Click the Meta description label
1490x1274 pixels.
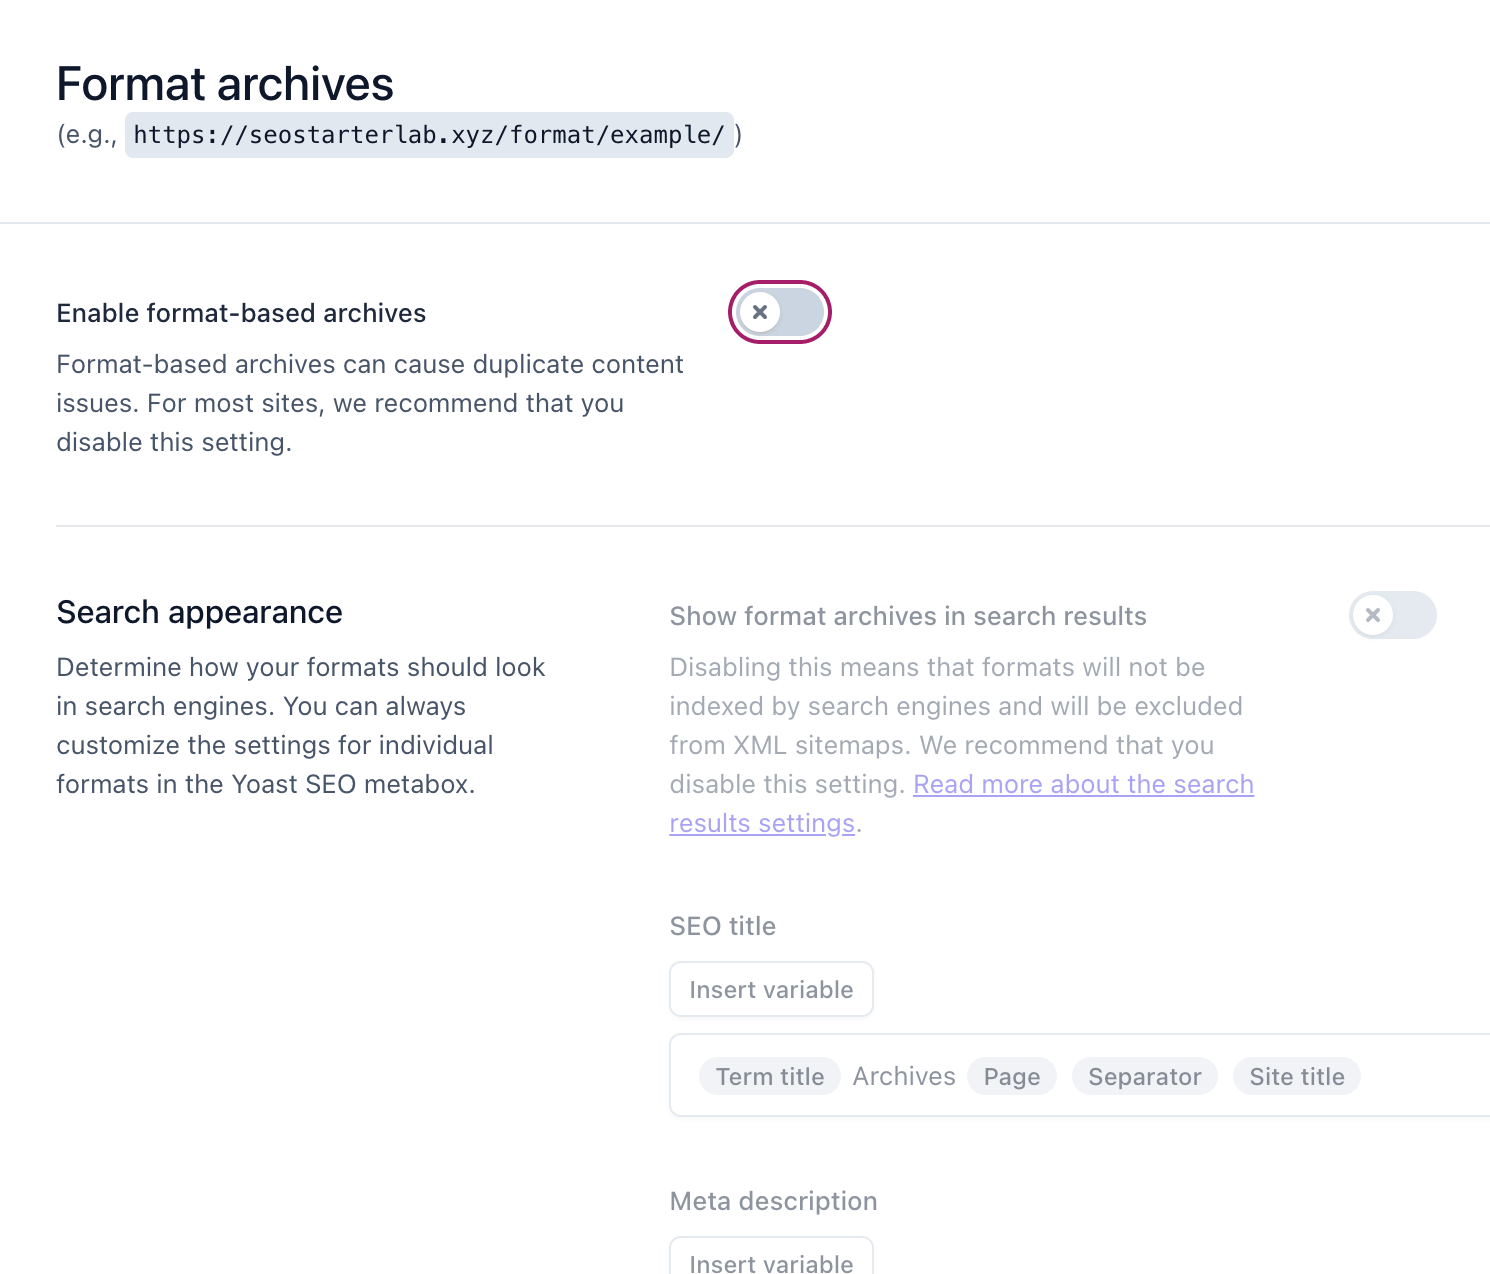point(773,1200)
